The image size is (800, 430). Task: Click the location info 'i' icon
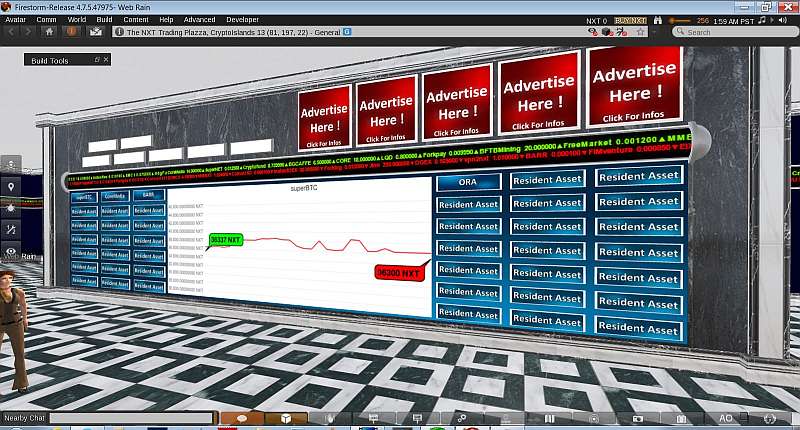119,32
